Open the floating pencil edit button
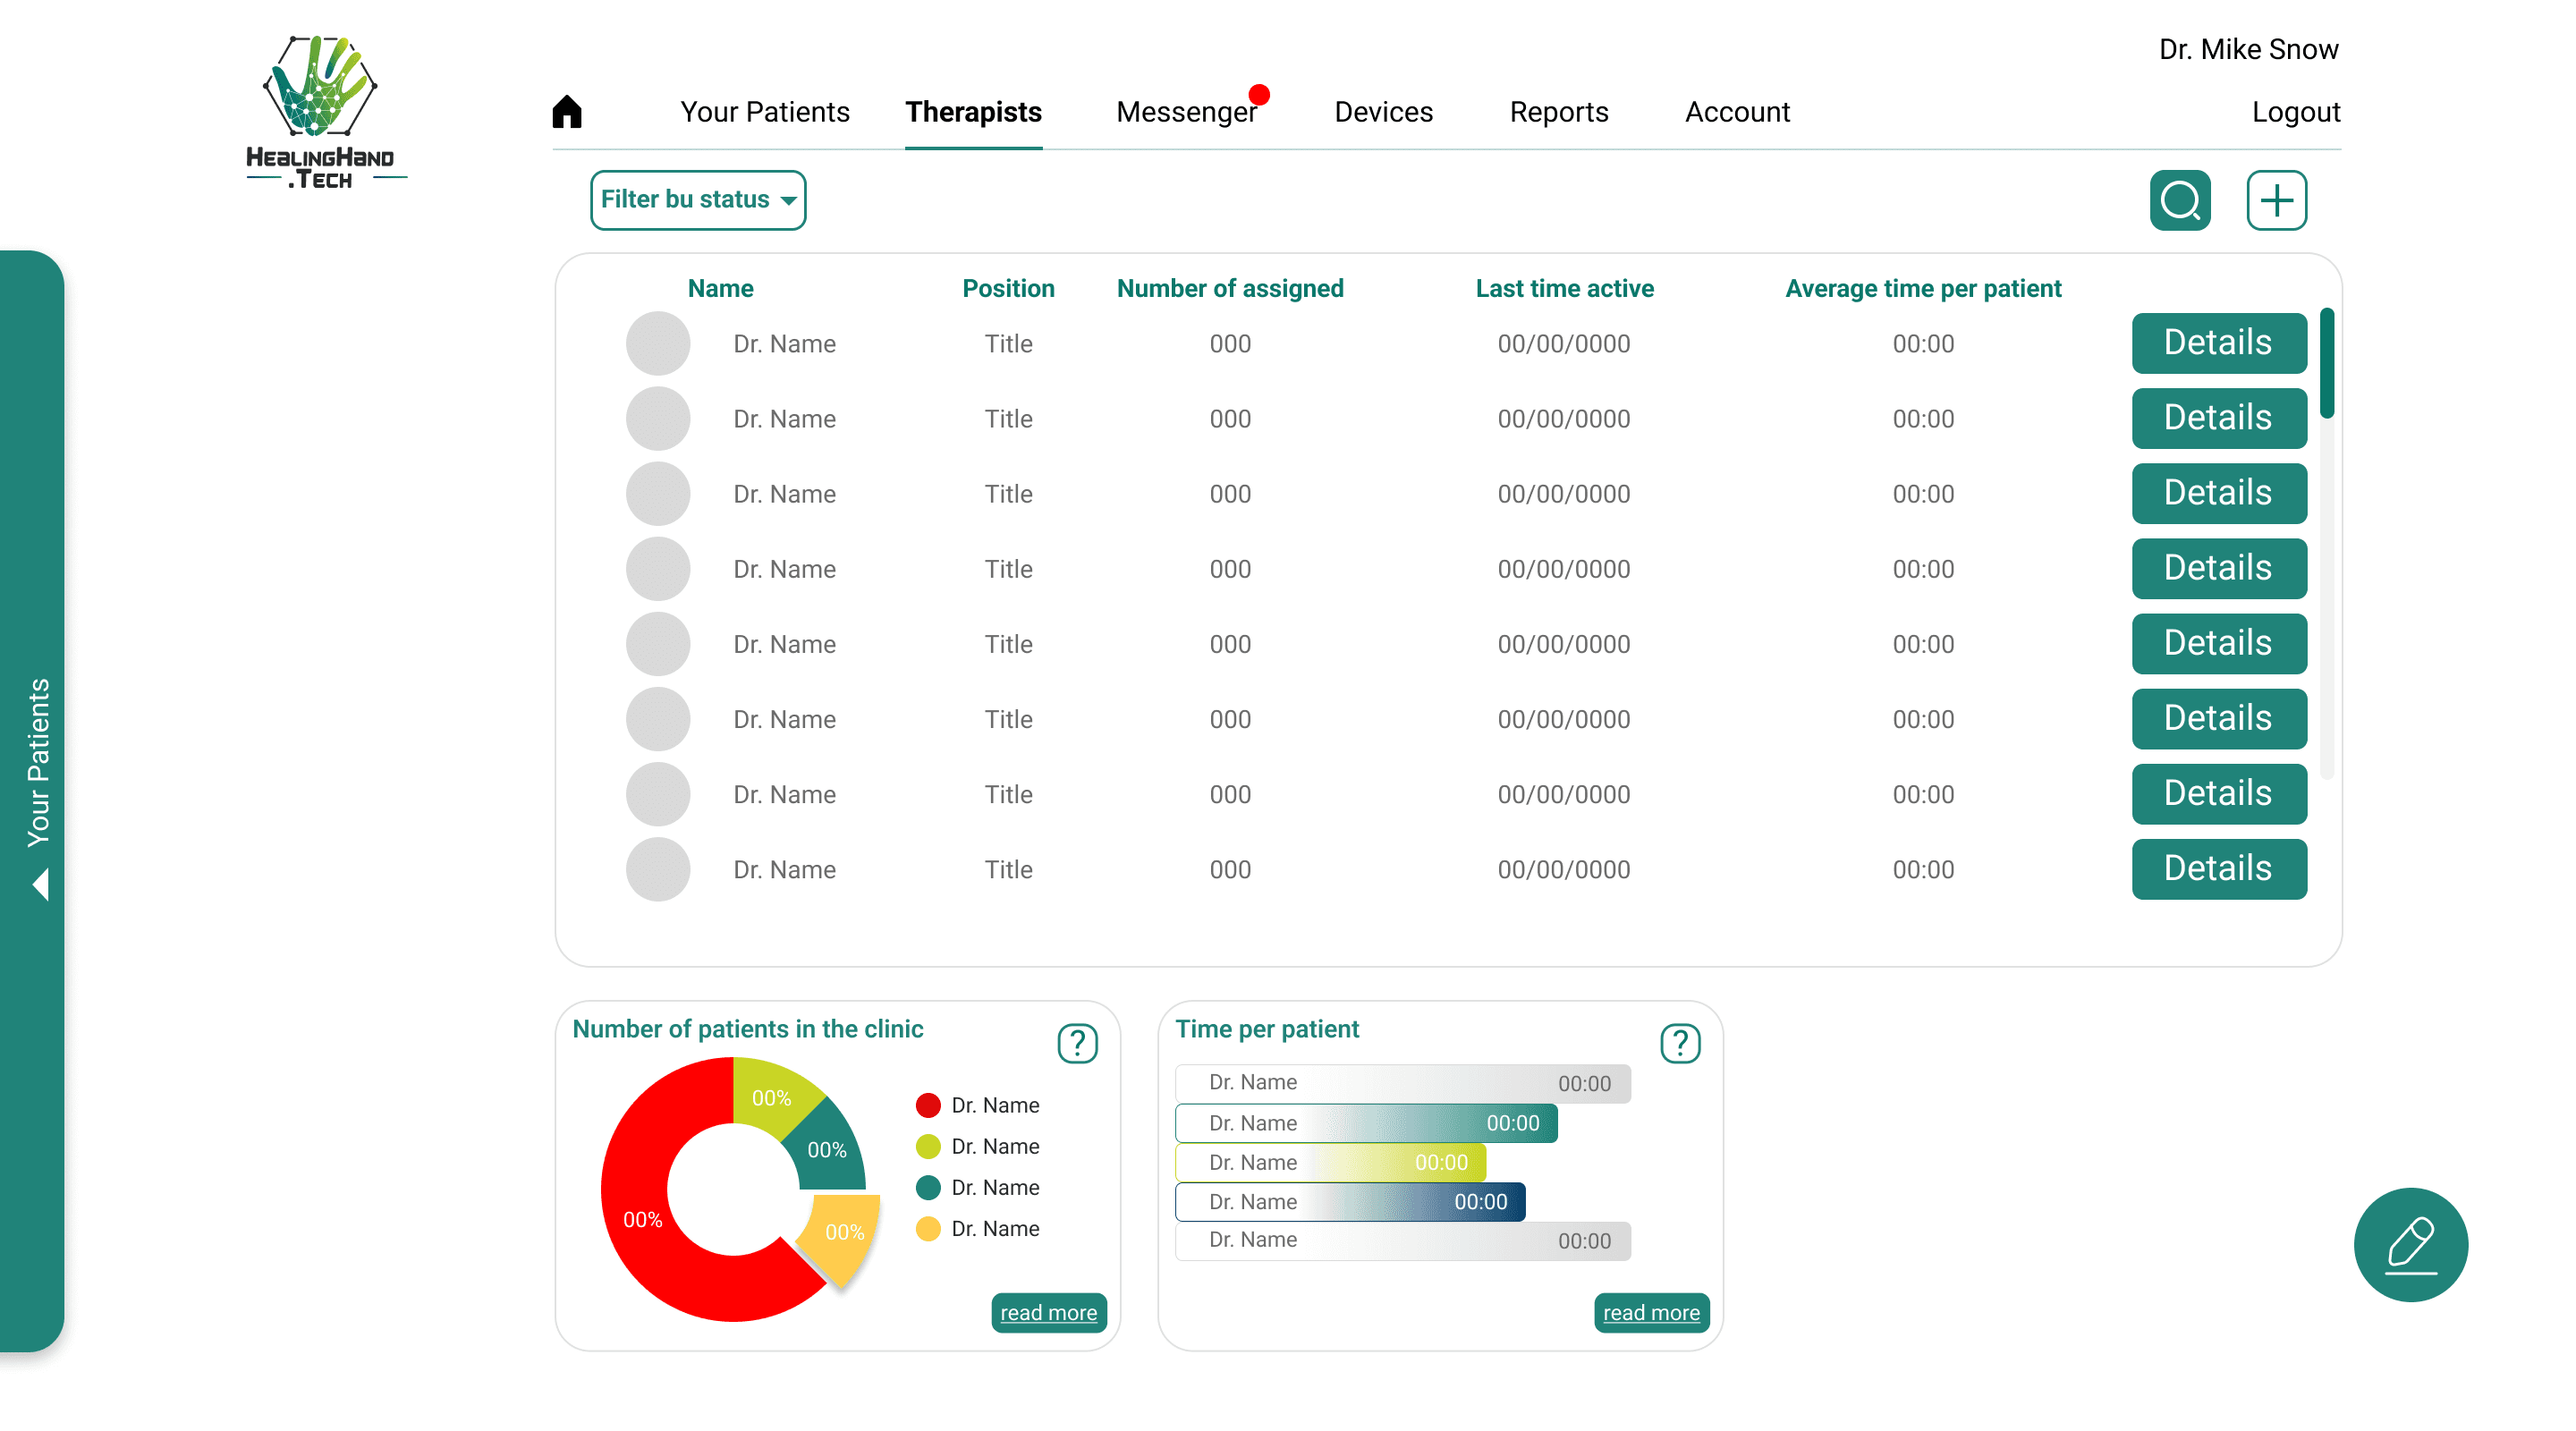 [x=2410, y=1244]
